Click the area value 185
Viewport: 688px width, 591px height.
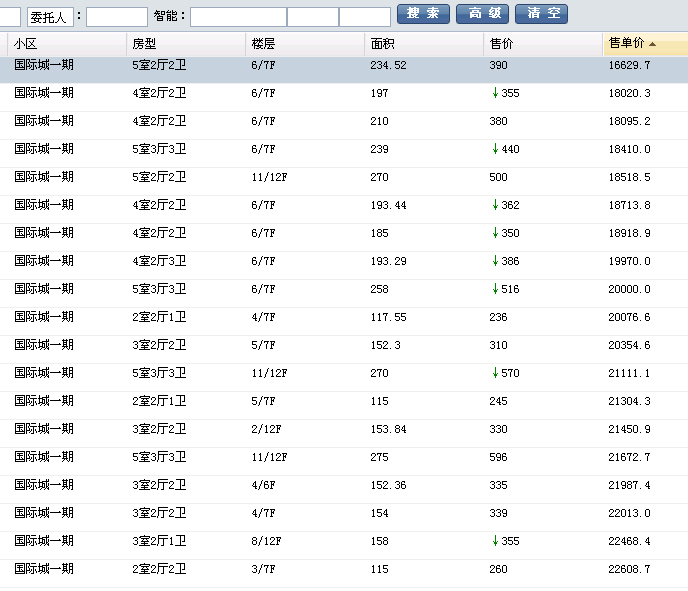(379, 233)
